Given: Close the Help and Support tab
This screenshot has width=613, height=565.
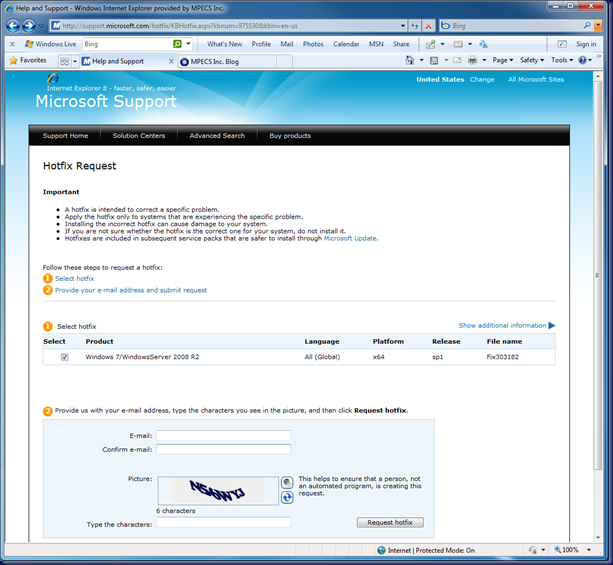Looking at the screenshot, I should pyautogui.click(x=171, y=61).
